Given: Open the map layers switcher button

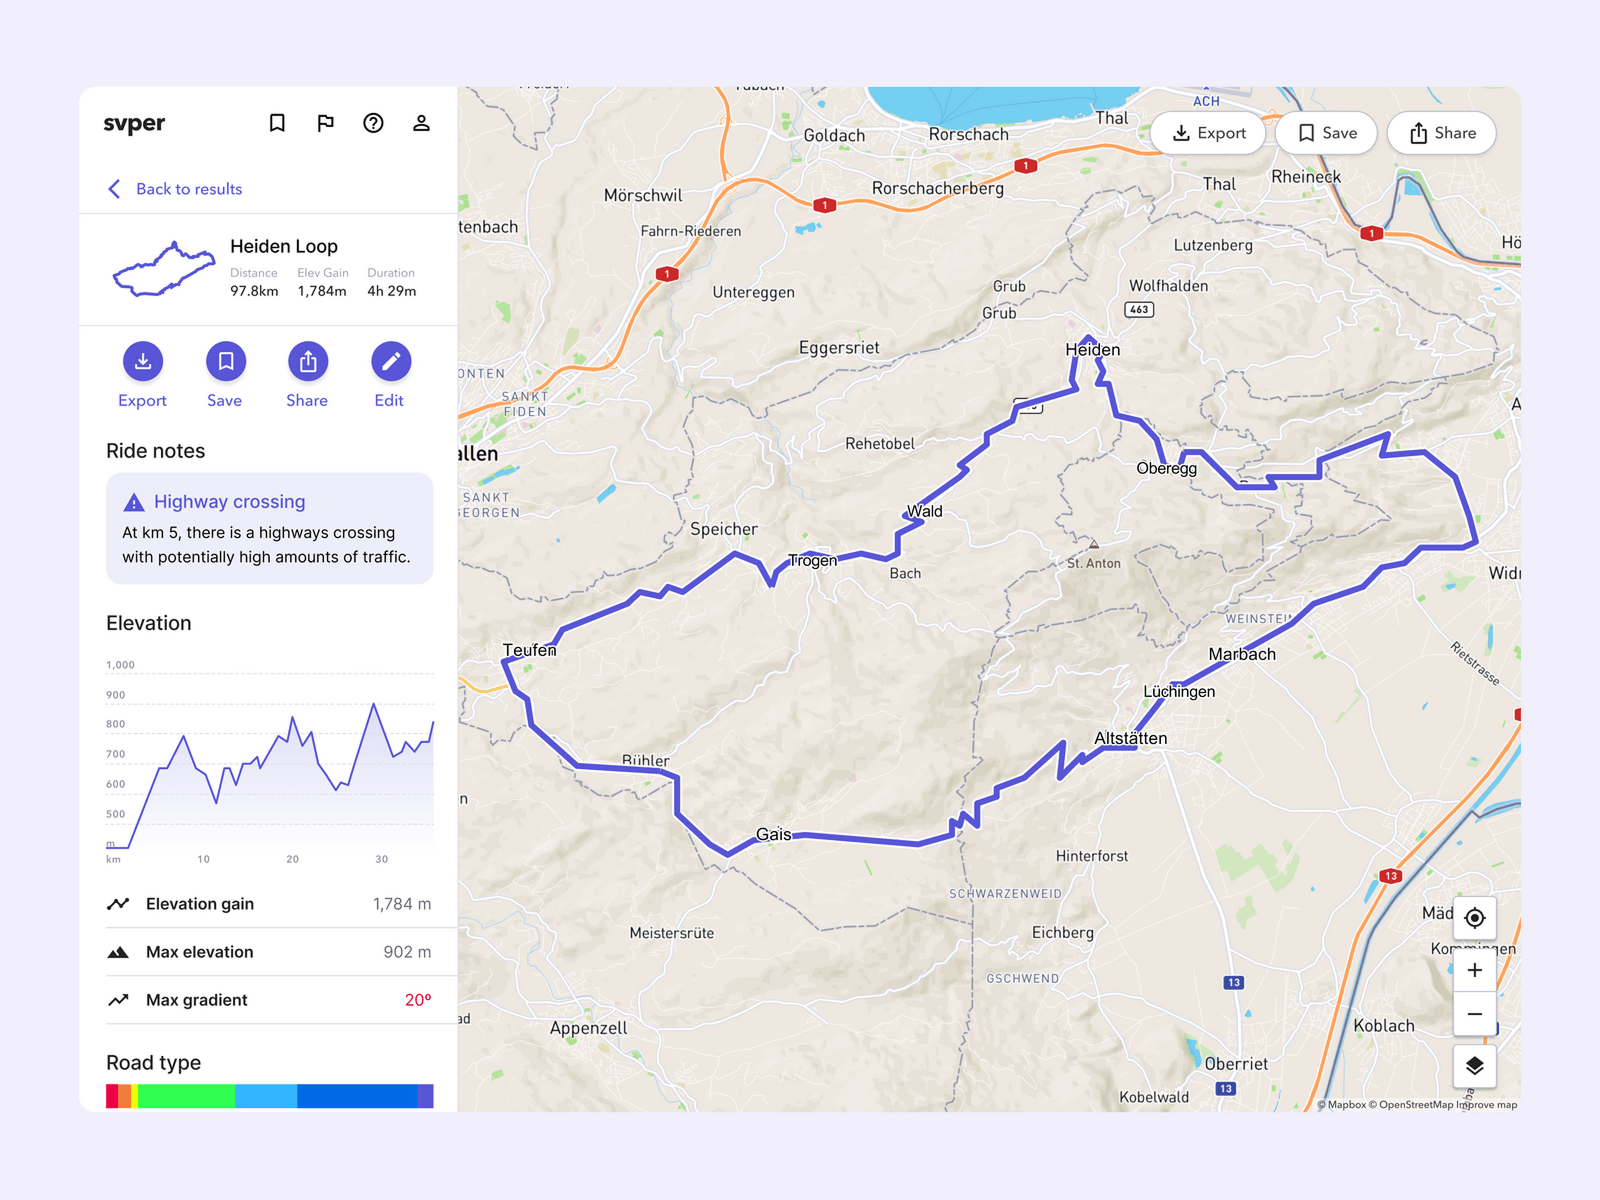Looking at the screenshot, I should 1475,1066.
